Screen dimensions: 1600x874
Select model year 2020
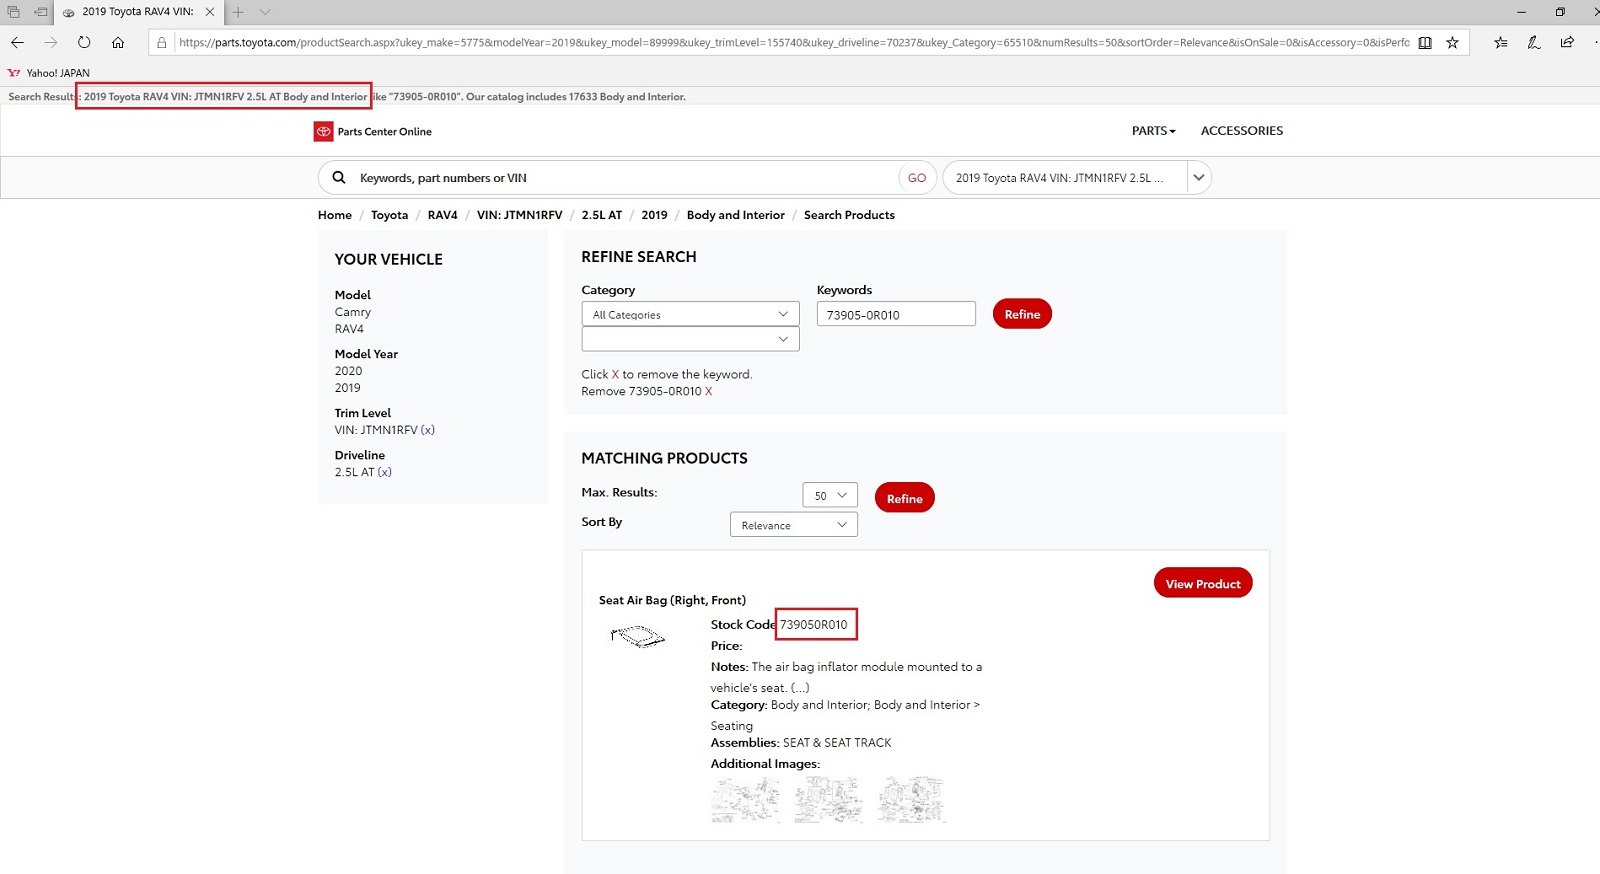click(x=348, y=371)
